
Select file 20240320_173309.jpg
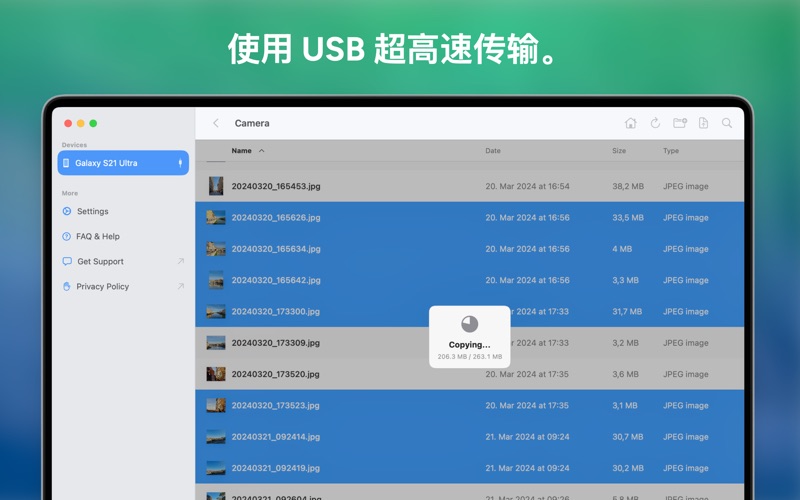coord(469,343)
